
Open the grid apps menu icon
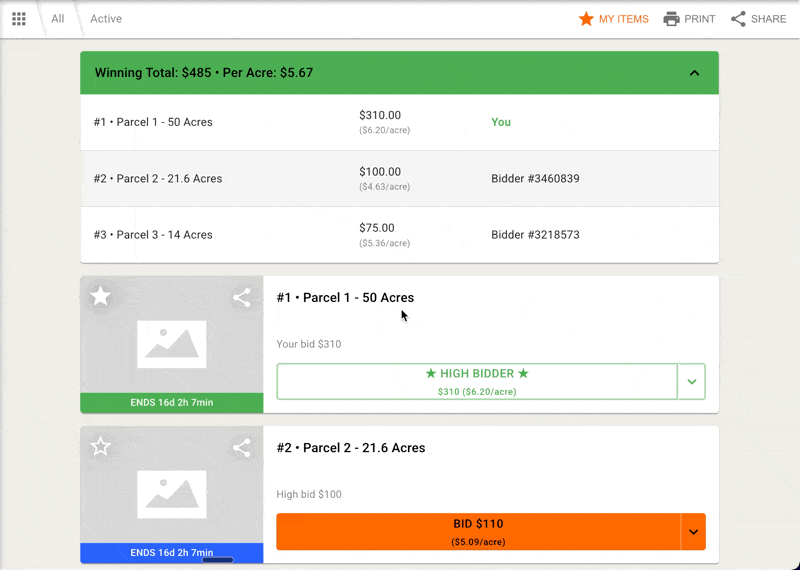point(19,19)
